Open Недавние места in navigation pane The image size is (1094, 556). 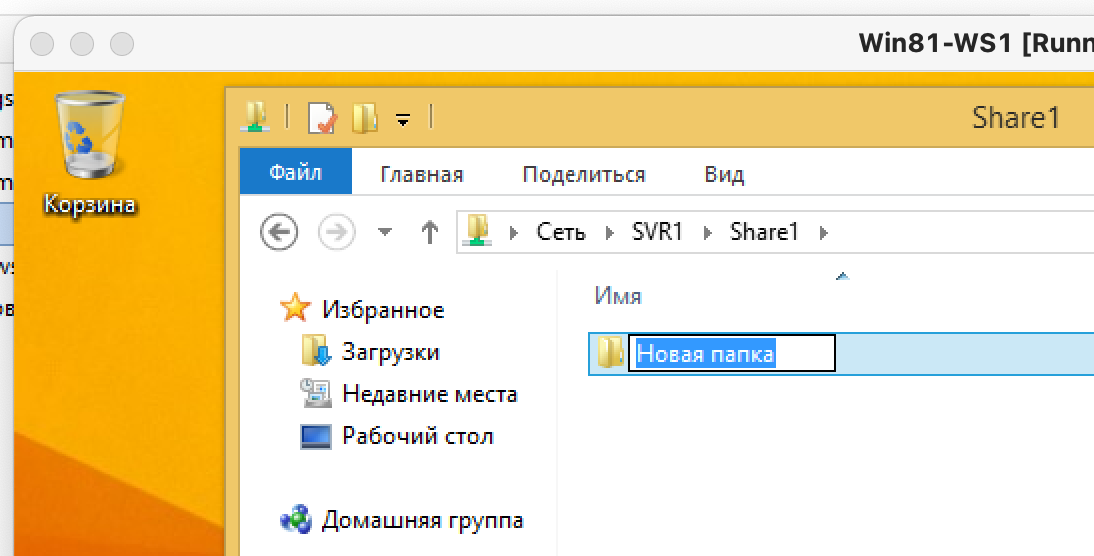point(430,394)
